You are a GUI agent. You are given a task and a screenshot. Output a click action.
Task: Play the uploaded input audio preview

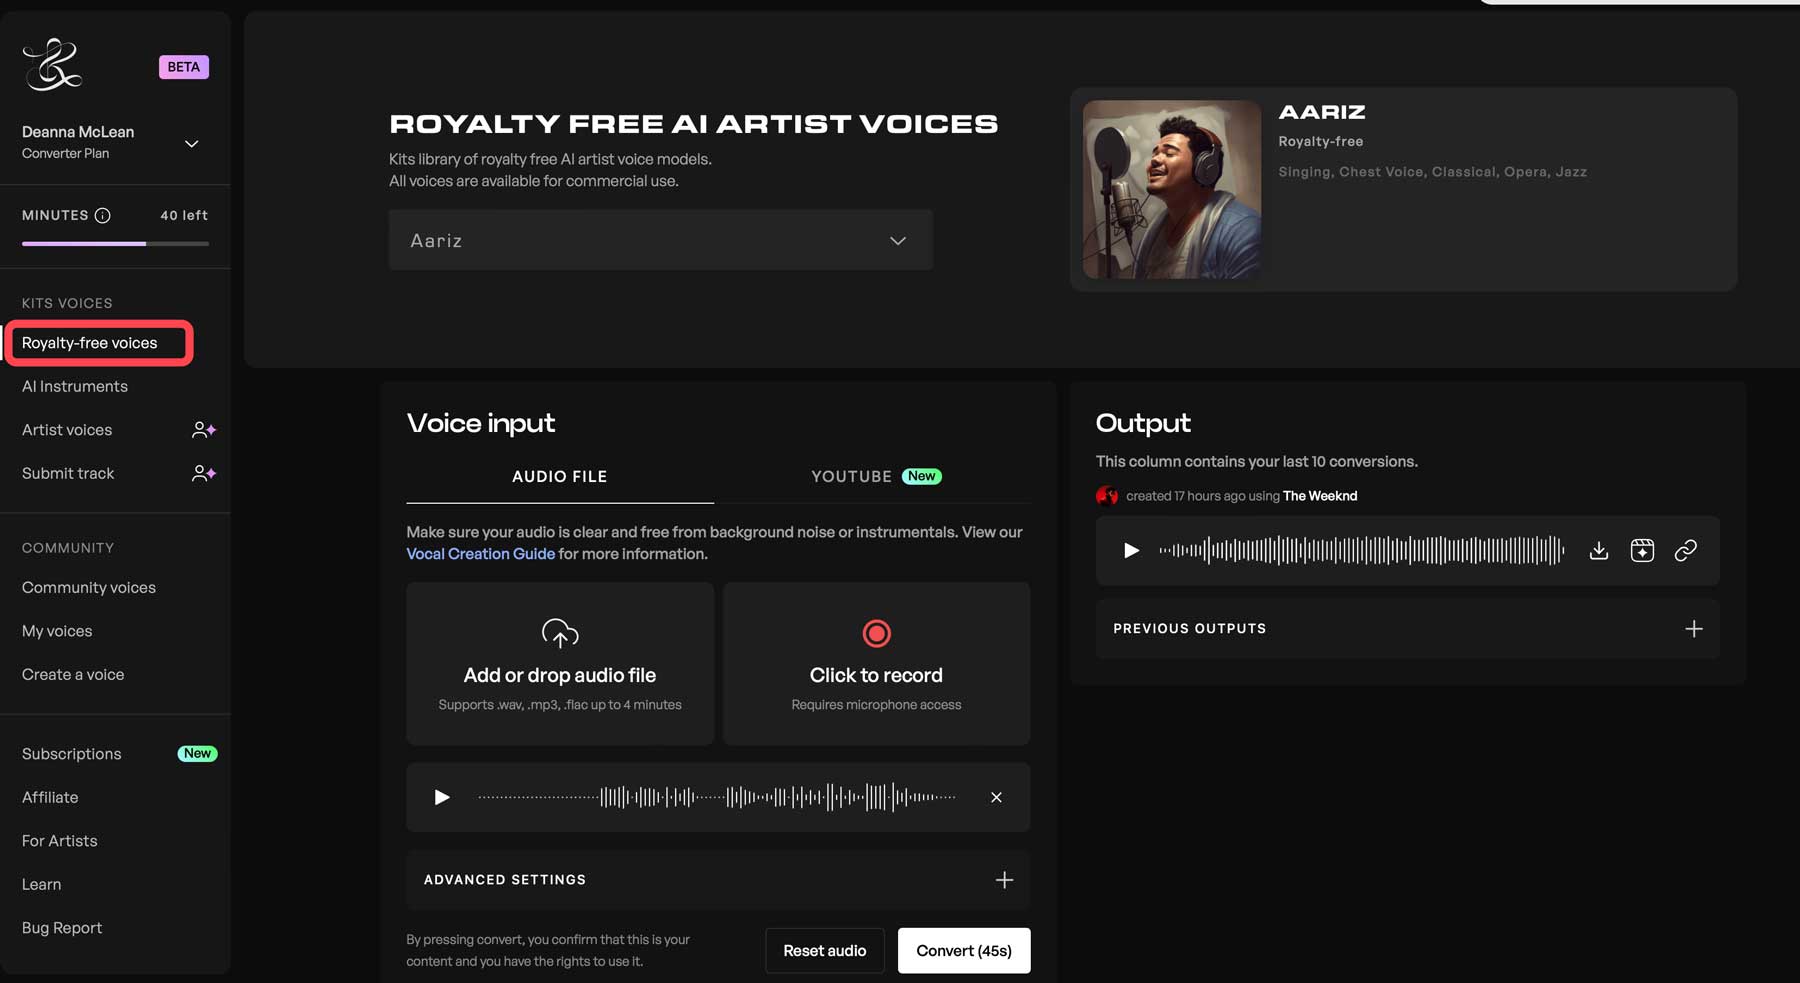point(440,797)
